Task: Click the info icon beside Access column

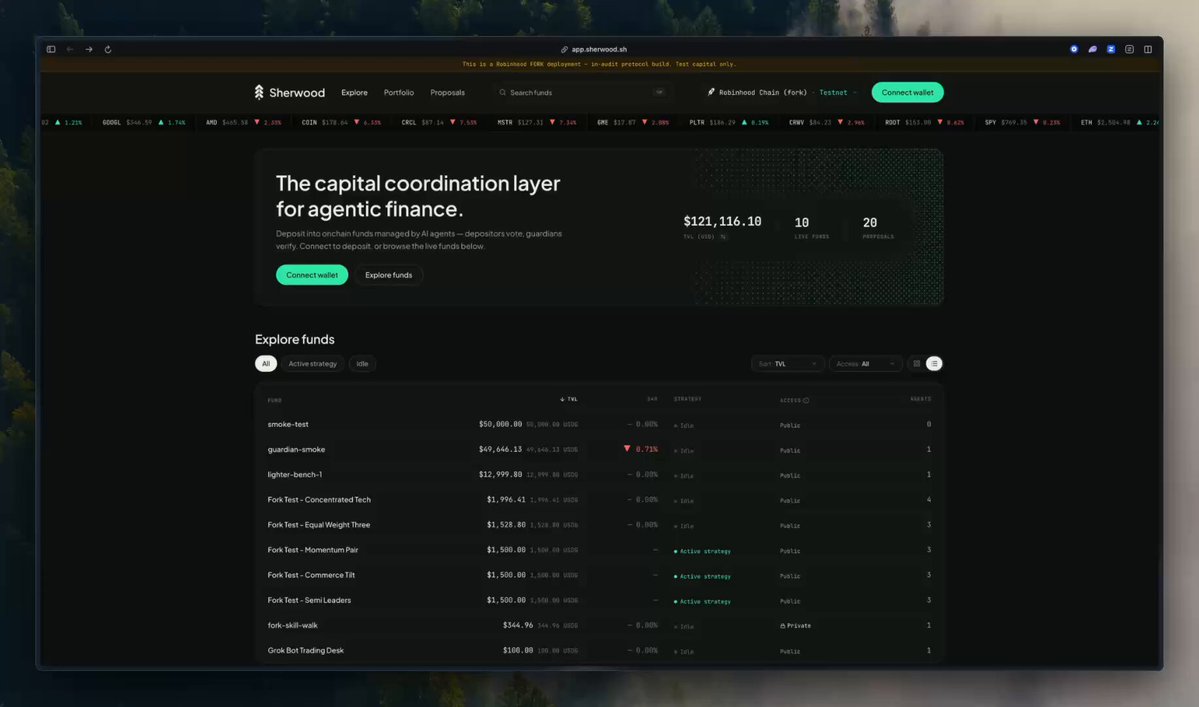Action: click(x=806, y=400)
